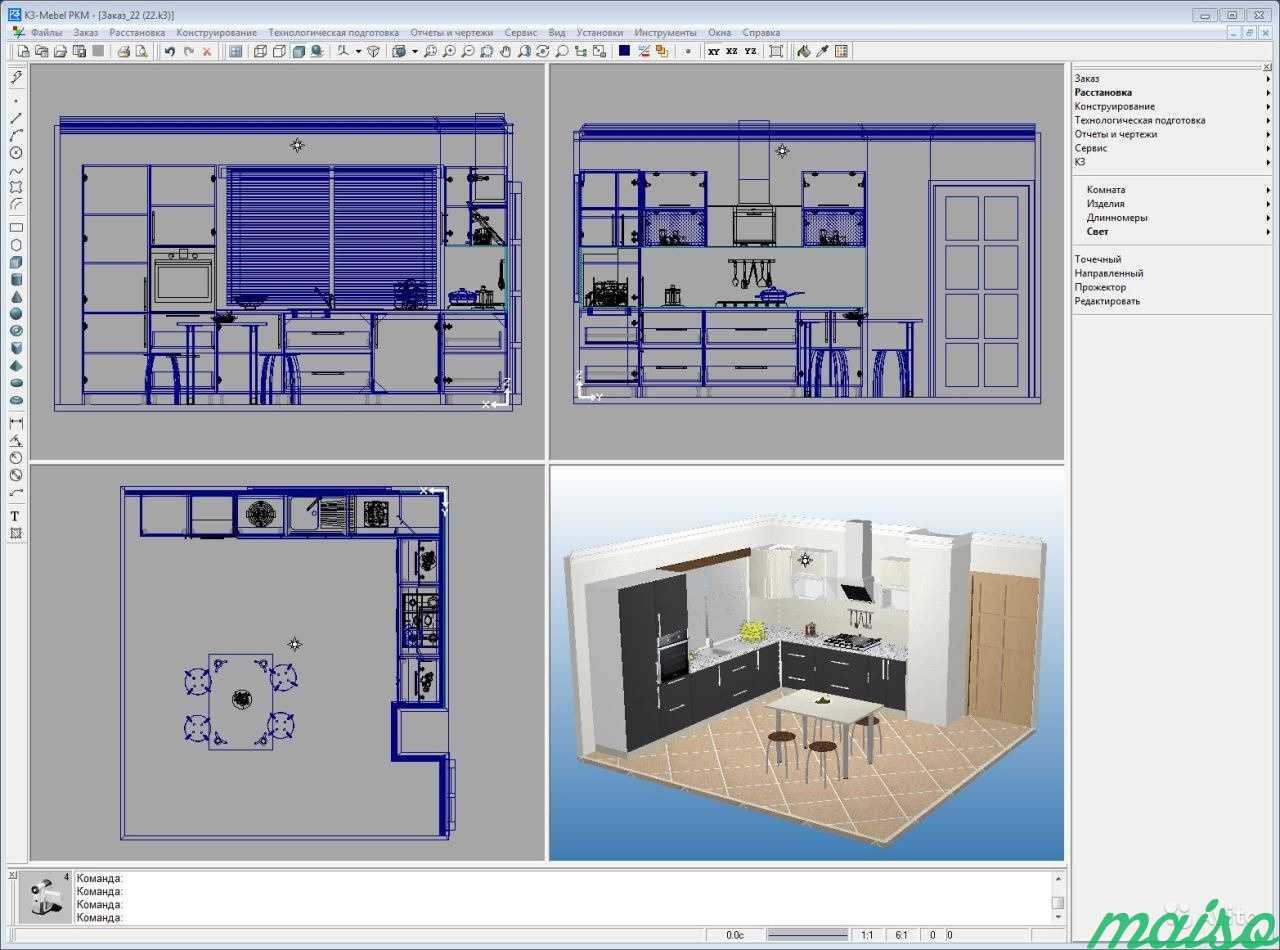This screenshot has height=950, width=1280.
Task: Redo the undone action
Action: 188,51
